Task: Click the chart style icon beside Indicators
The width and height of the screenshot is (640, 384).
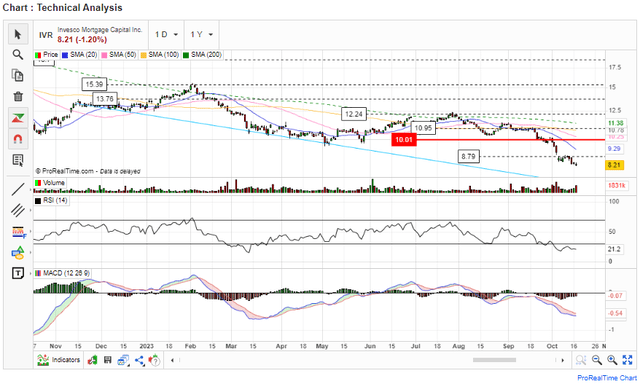Action: (93, 360)
